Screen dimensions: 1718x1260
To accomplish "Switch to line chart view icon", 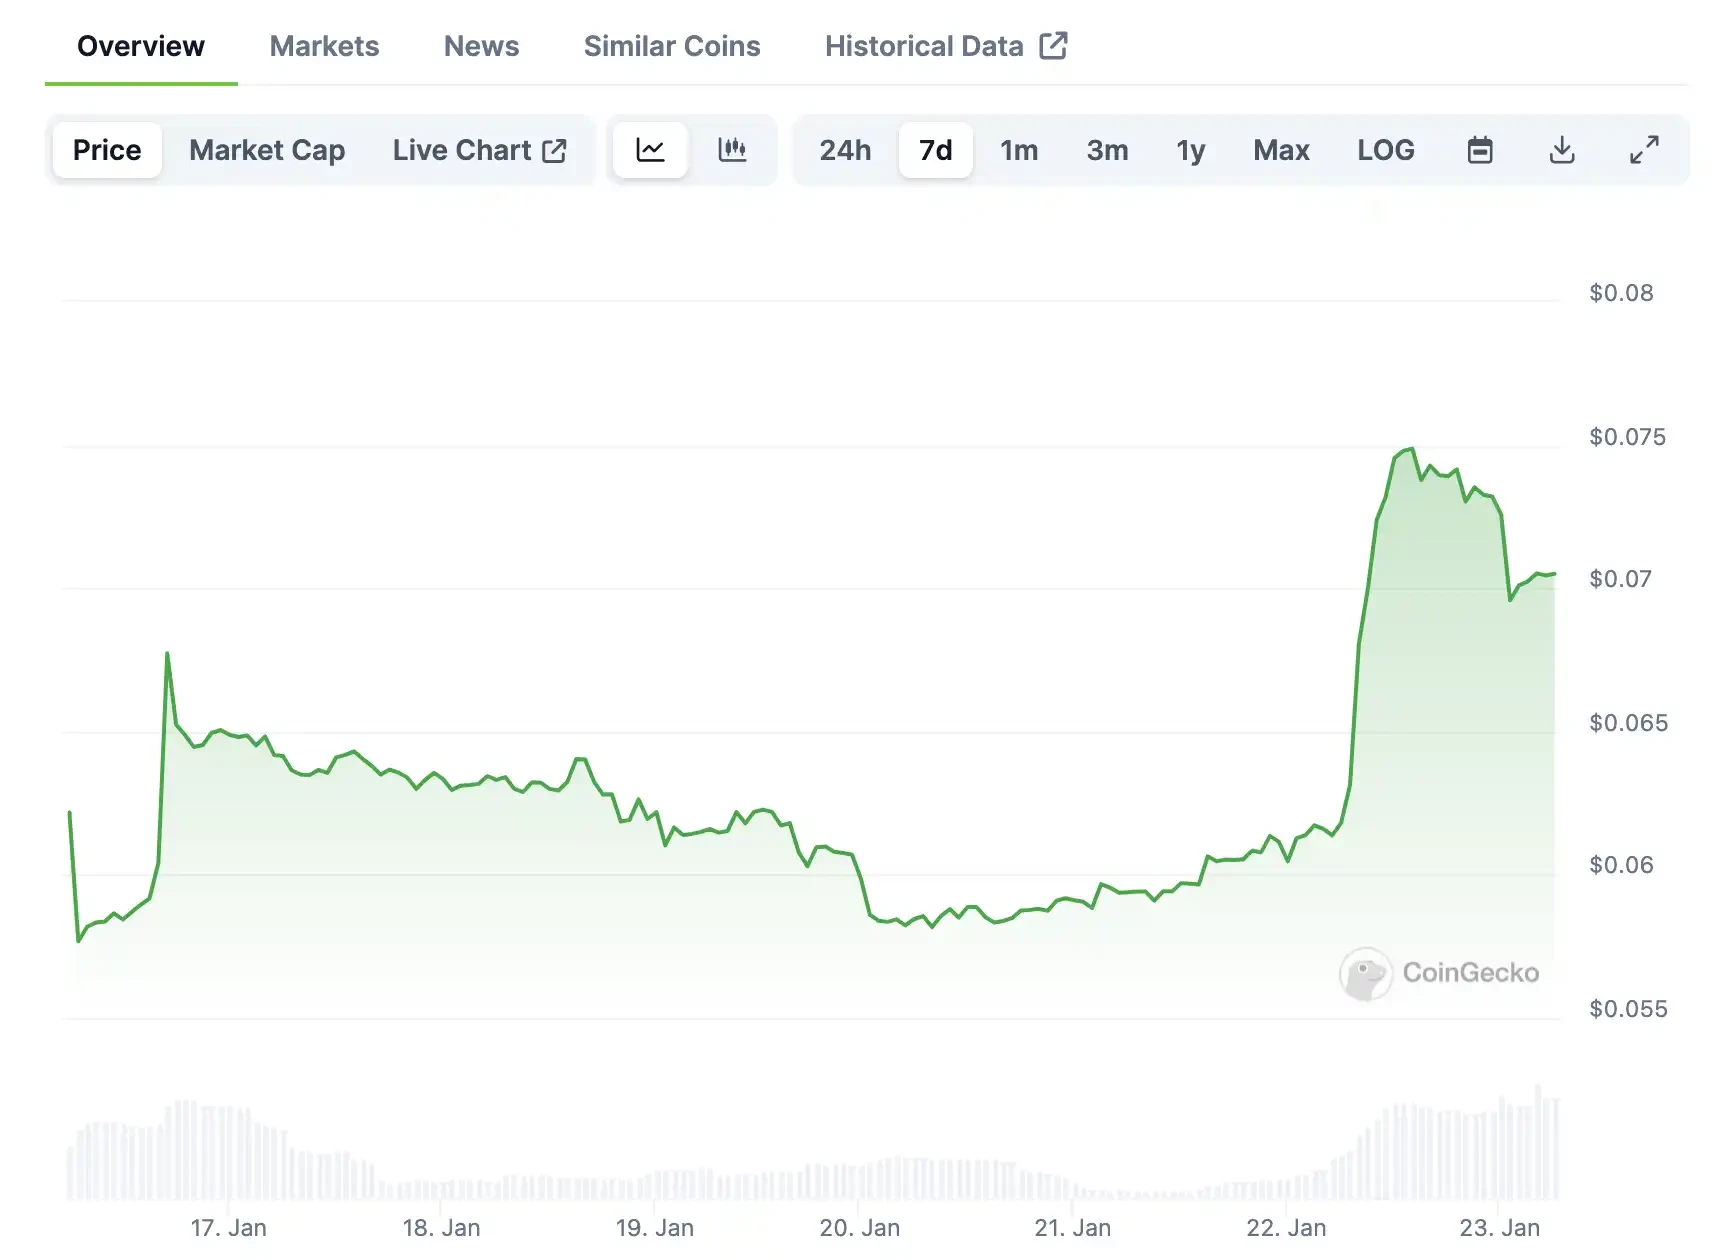I will pos(650,150).
